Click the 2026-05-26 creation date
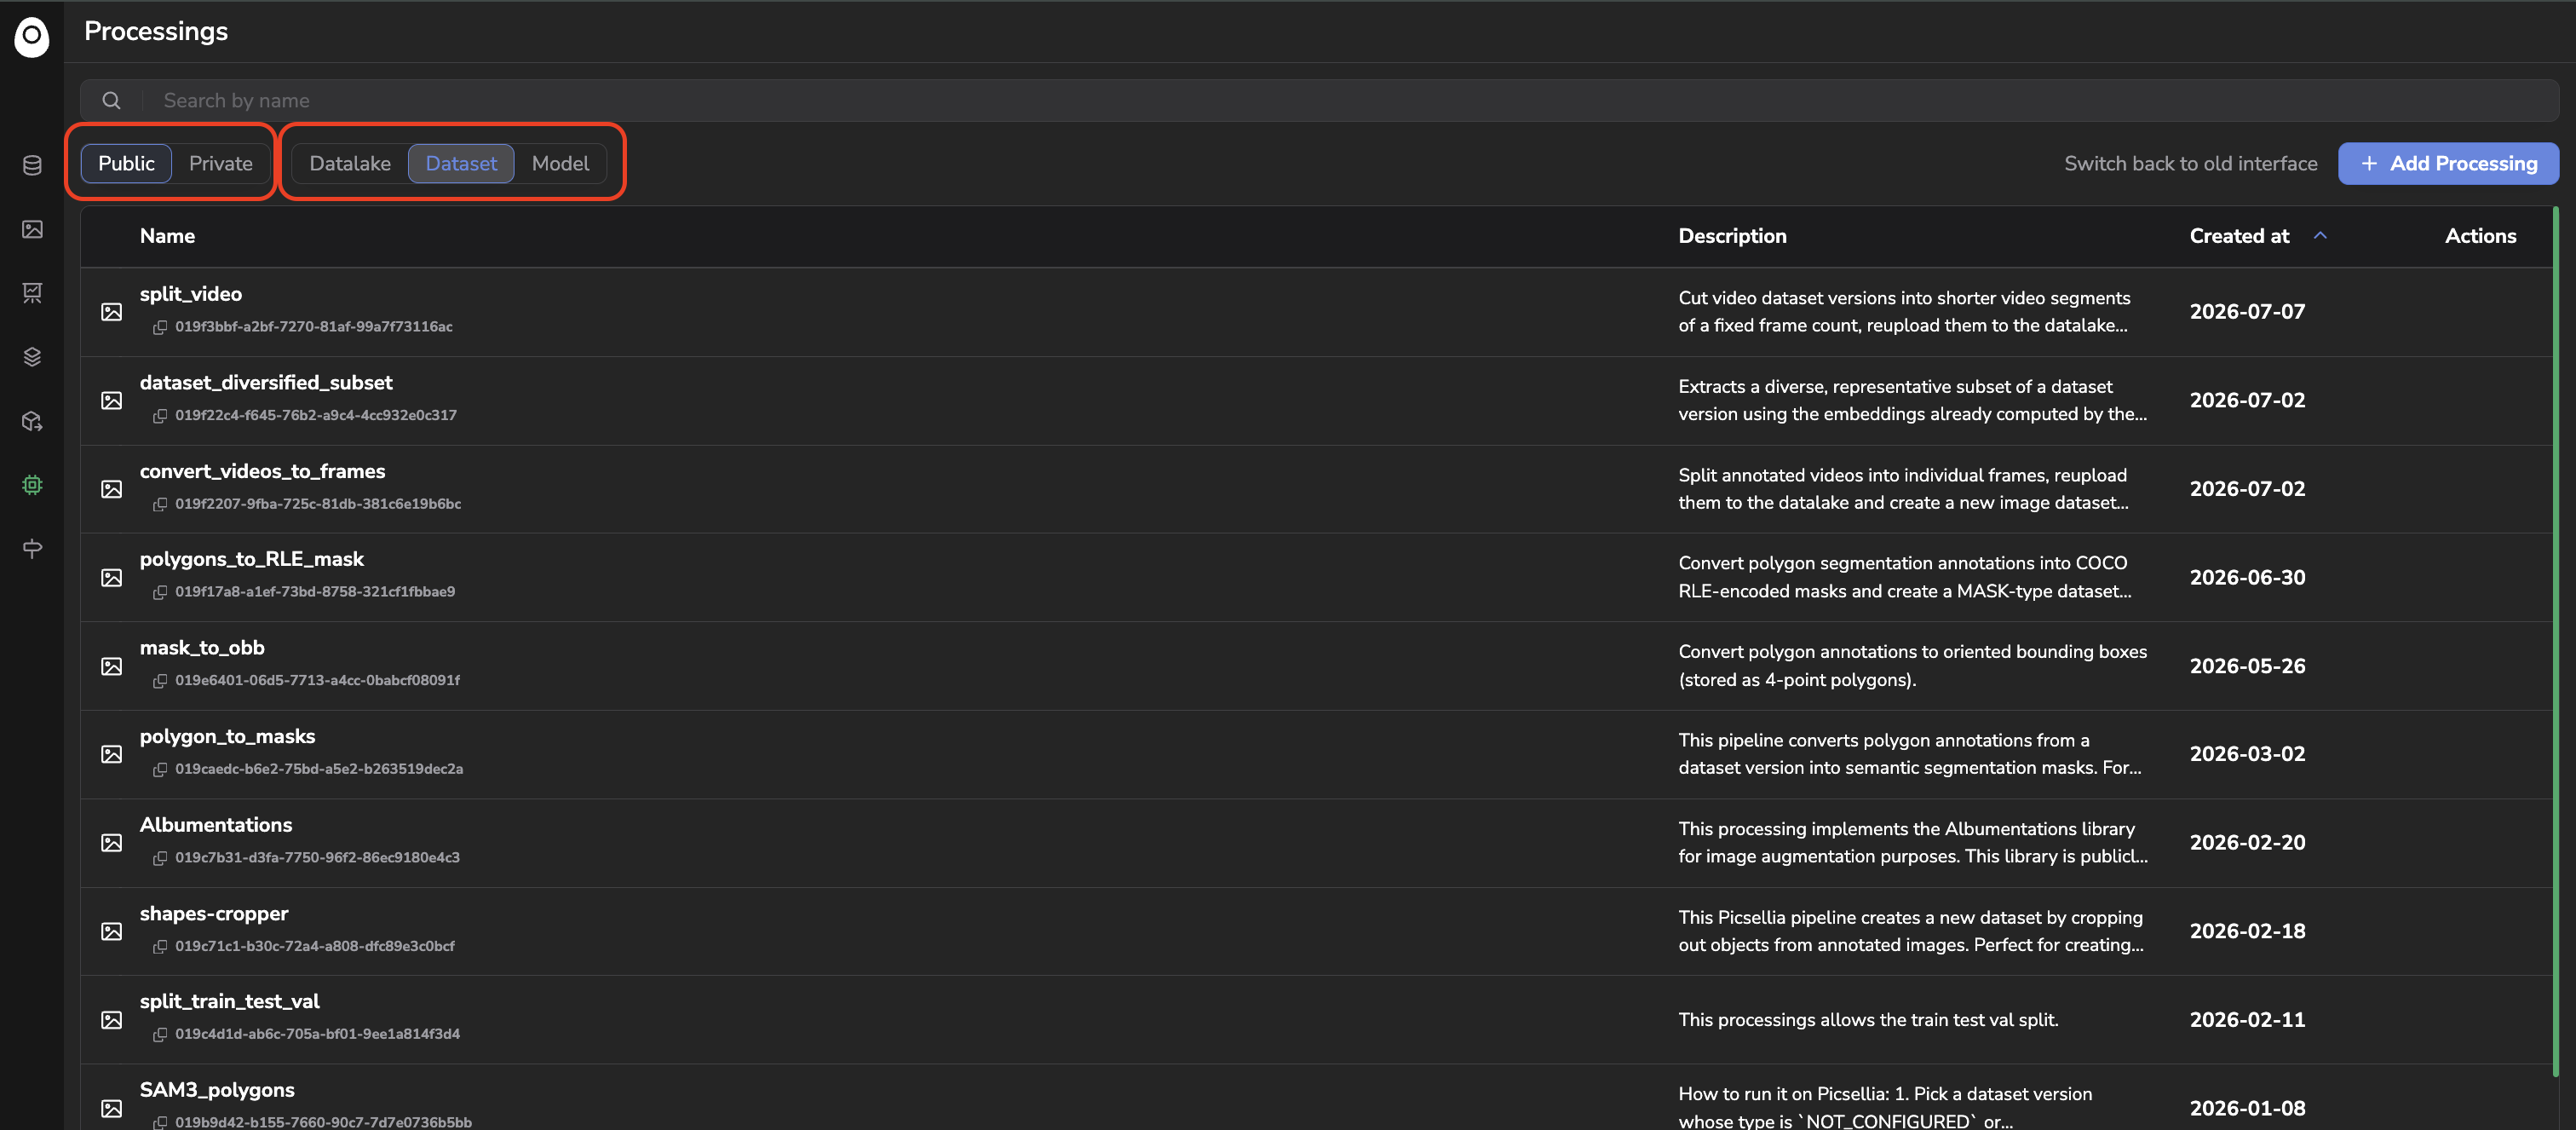2576x1130 pixels. click(2247, 666)
